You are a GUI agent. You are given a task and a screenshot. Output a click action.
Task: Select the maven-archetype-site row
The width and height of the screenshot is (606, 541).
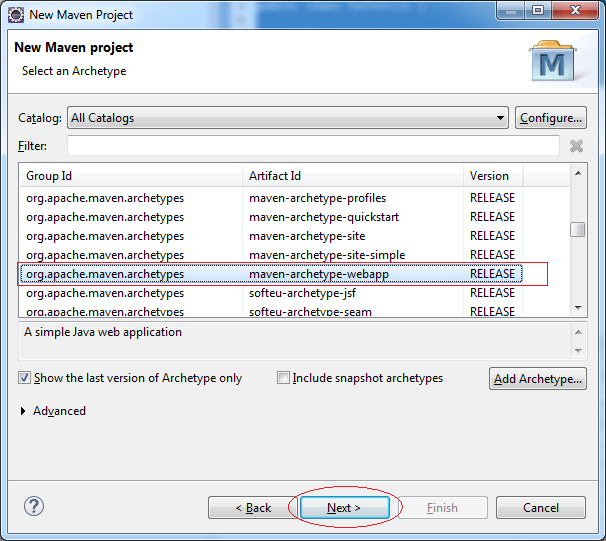271,236
